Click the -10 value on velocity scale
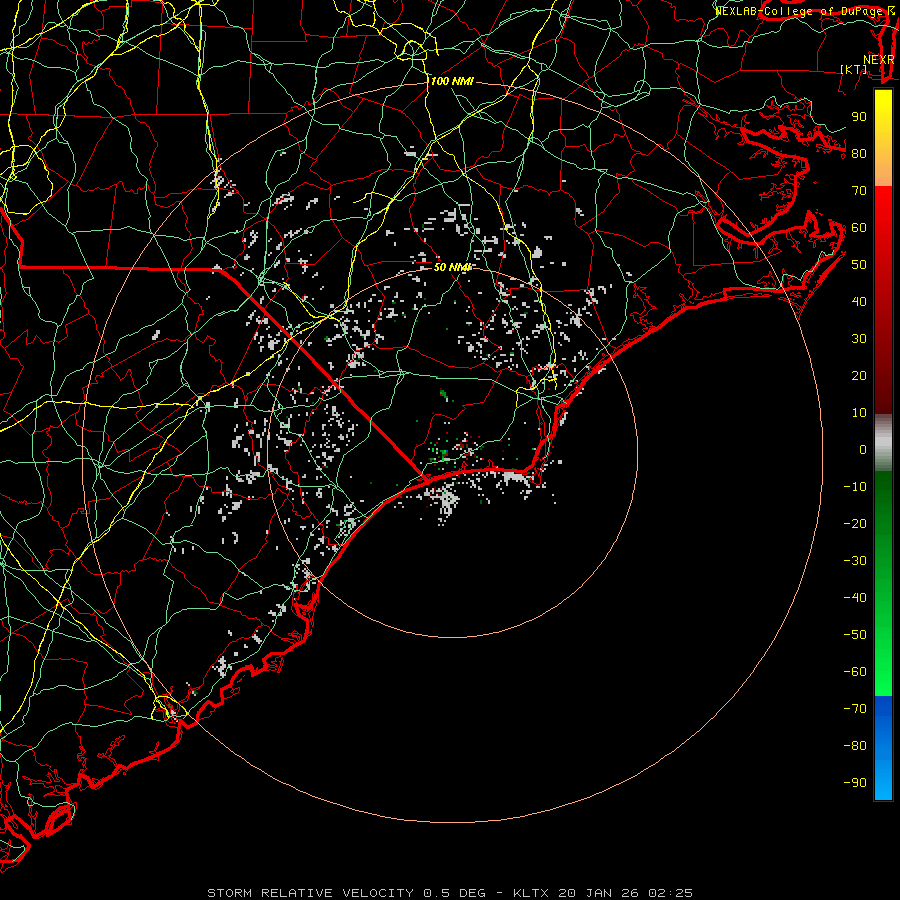This screenshot has width=900, height=900. 855,487
